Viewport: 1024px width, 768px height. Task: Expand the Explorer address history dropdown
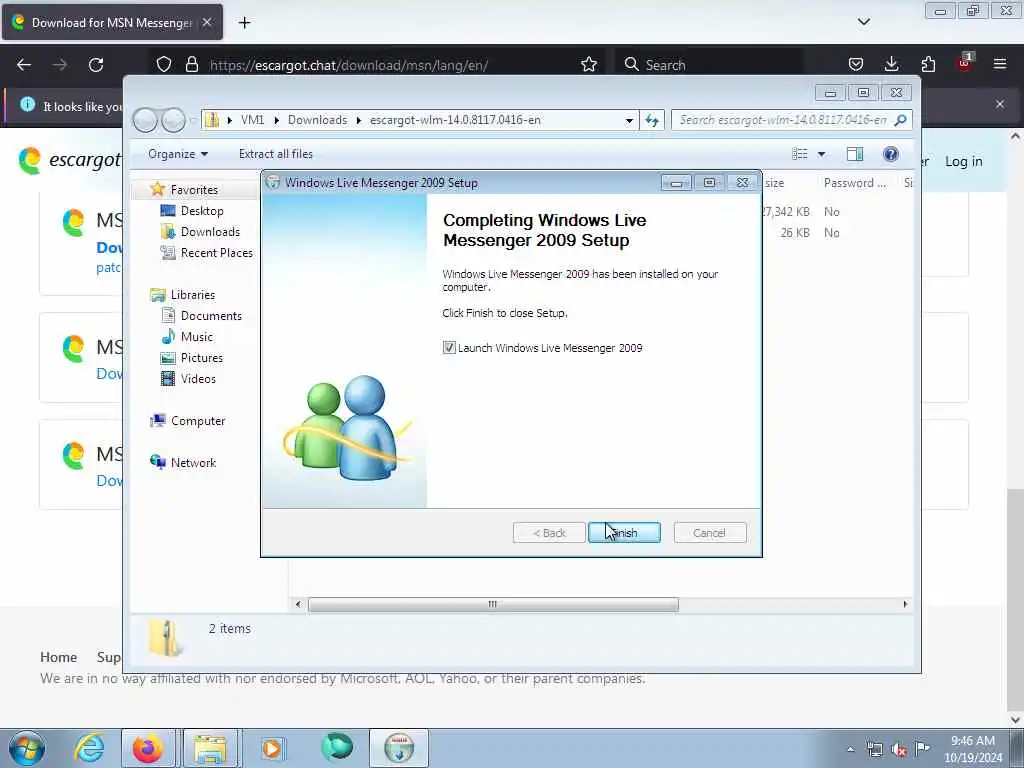click(629, 120)
